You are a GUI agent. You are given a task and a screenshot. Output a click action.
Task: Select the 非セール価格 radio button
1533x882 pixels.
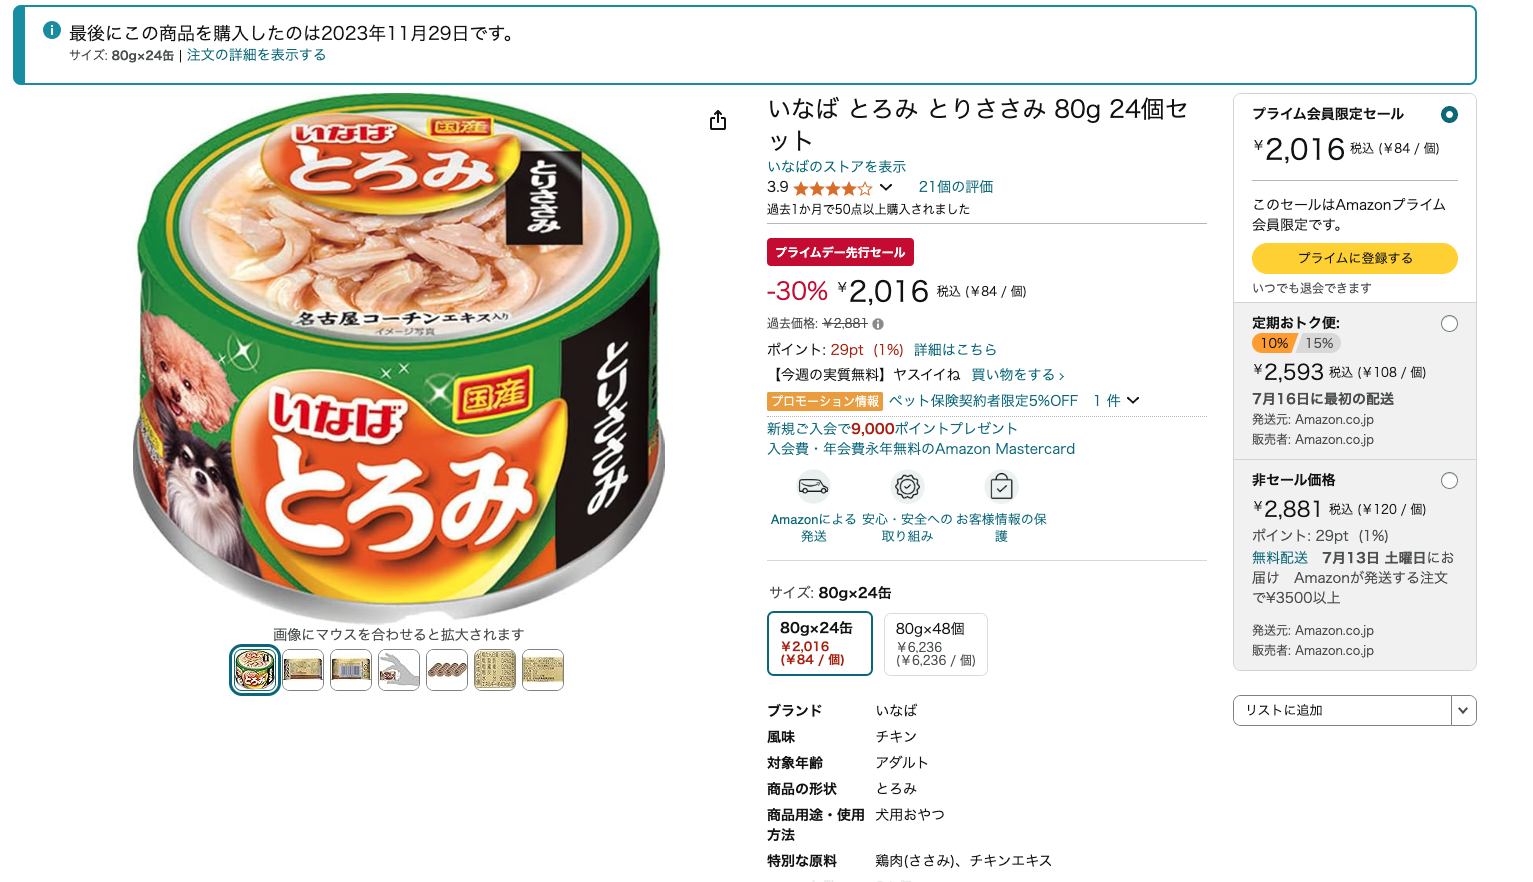(x=1449, y=481)
